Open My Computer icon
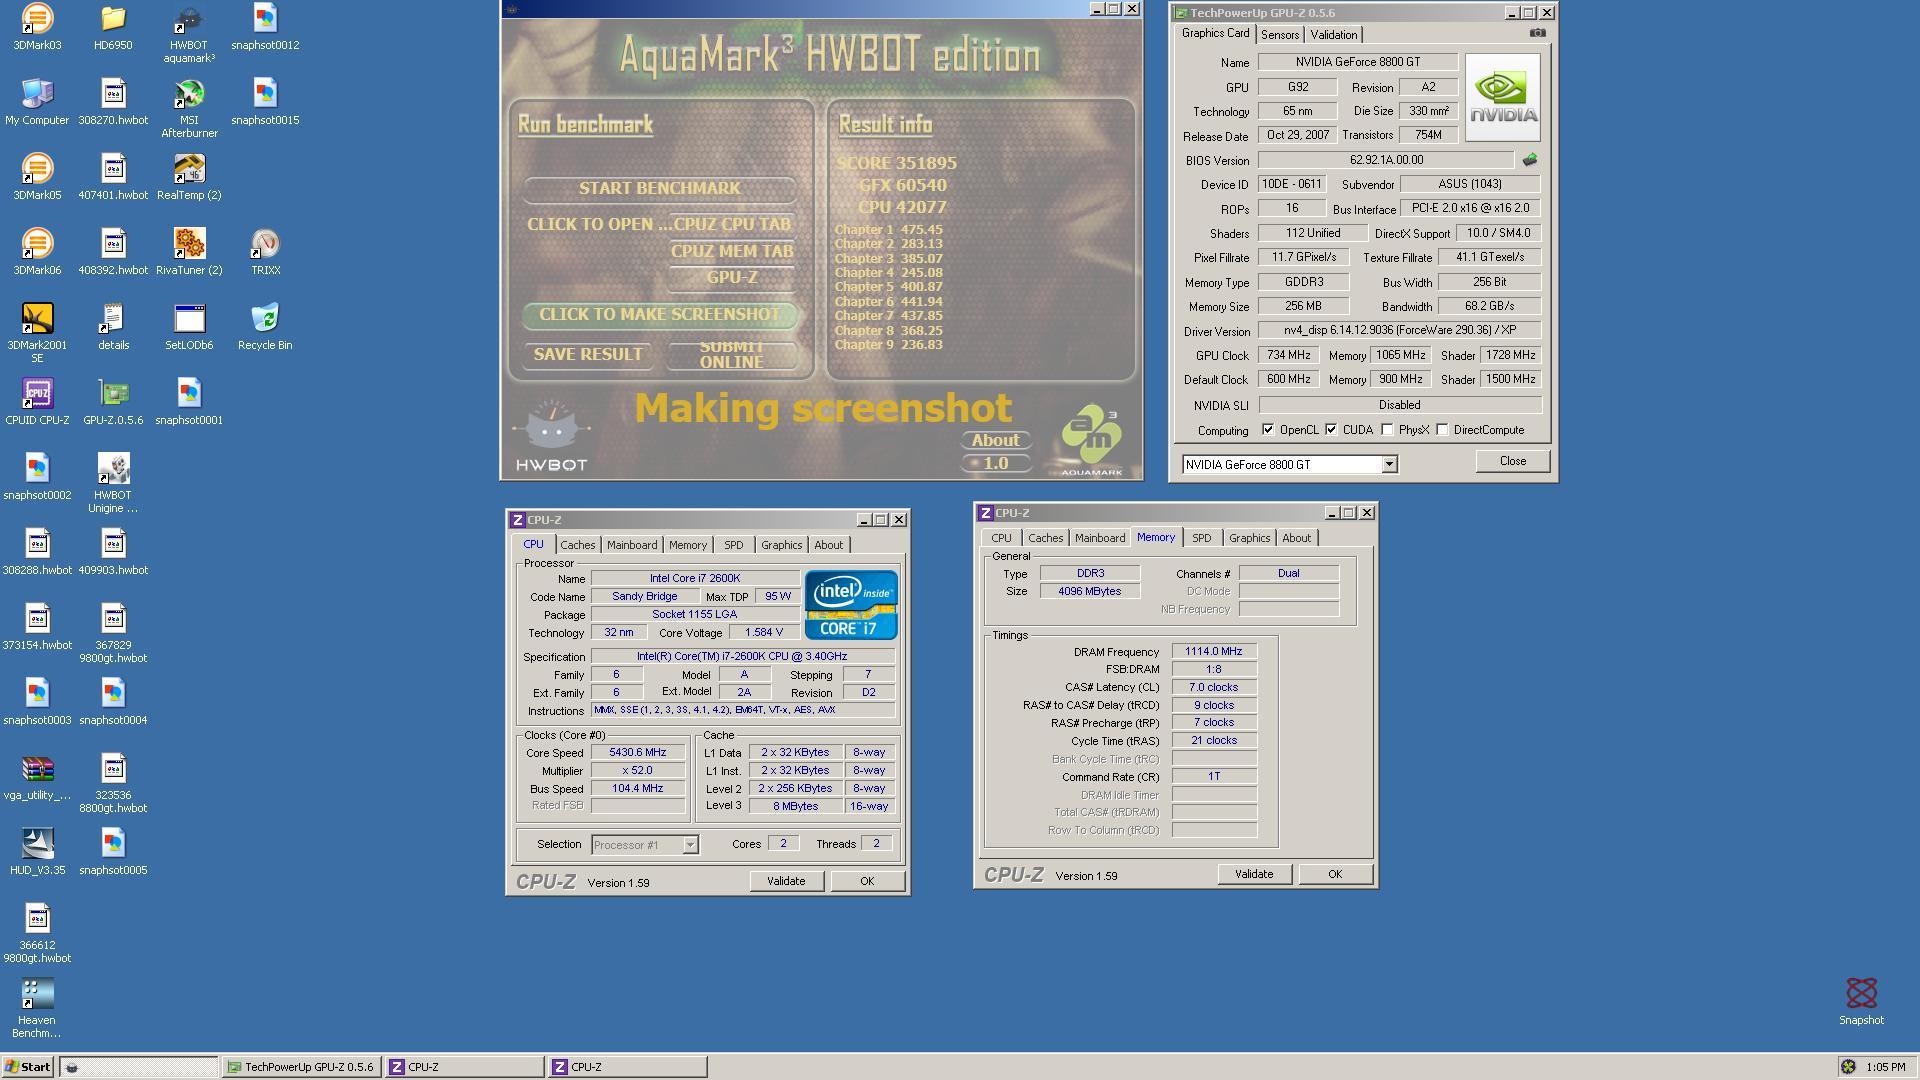1920x1080 pixels. [37, 102]
